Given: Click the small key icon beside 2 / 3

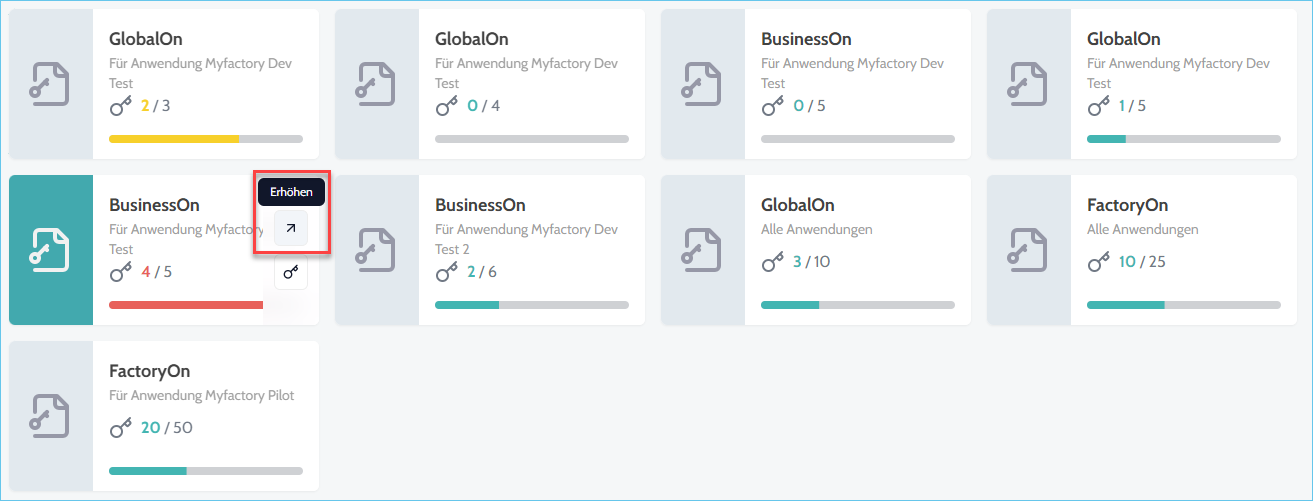Looking at the screenshot, I should 121,105.
